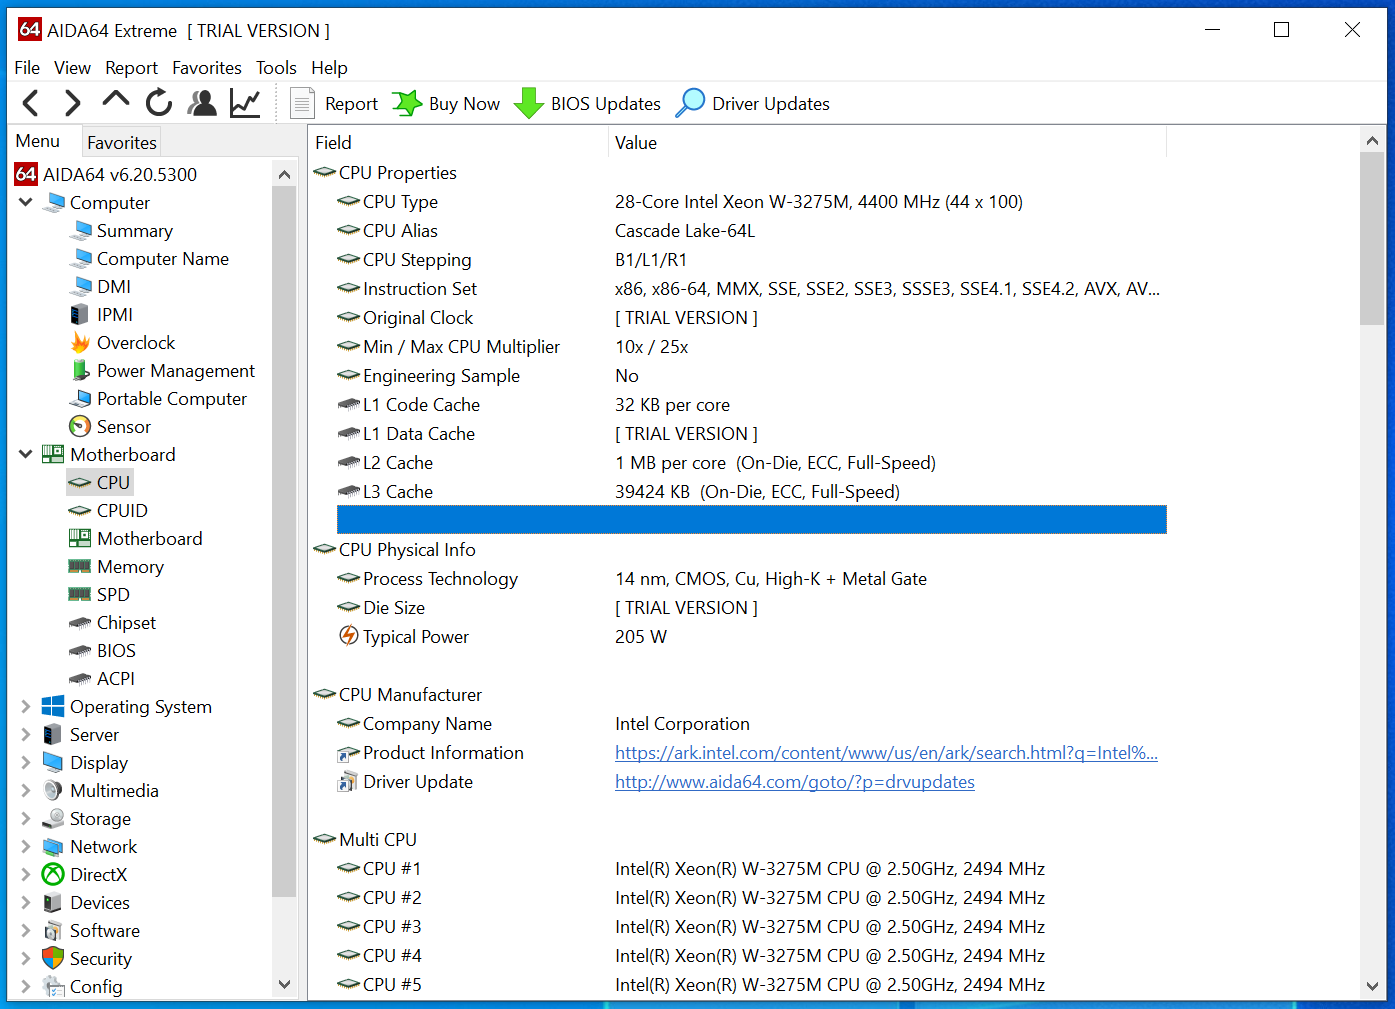
Task: Expand the DirectX node
Action: tap(26, 874)
